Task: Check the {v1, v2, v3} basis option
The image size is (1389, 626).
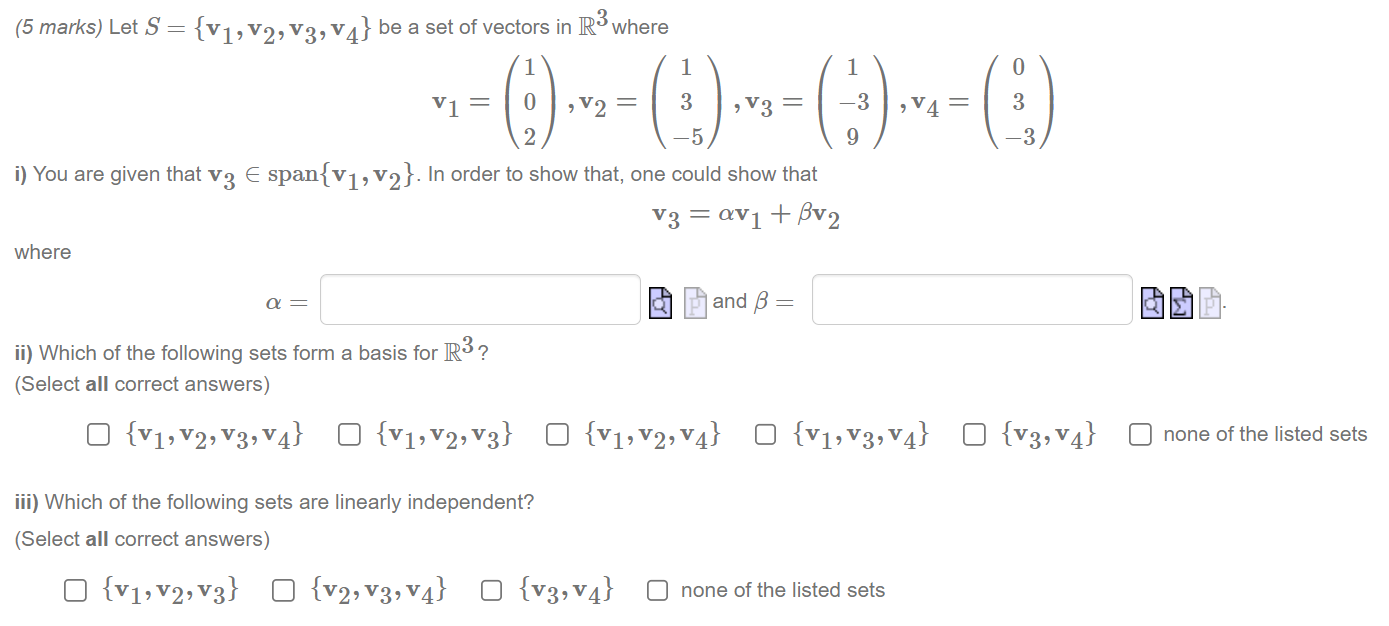Action: [x=347, y=433]
